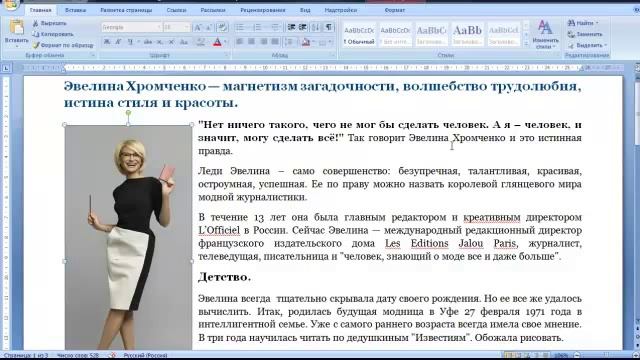This screenshot has width=640, height=360.
Task: Sort text with А-Я sort icon
Action: click(x=316, y=27)
